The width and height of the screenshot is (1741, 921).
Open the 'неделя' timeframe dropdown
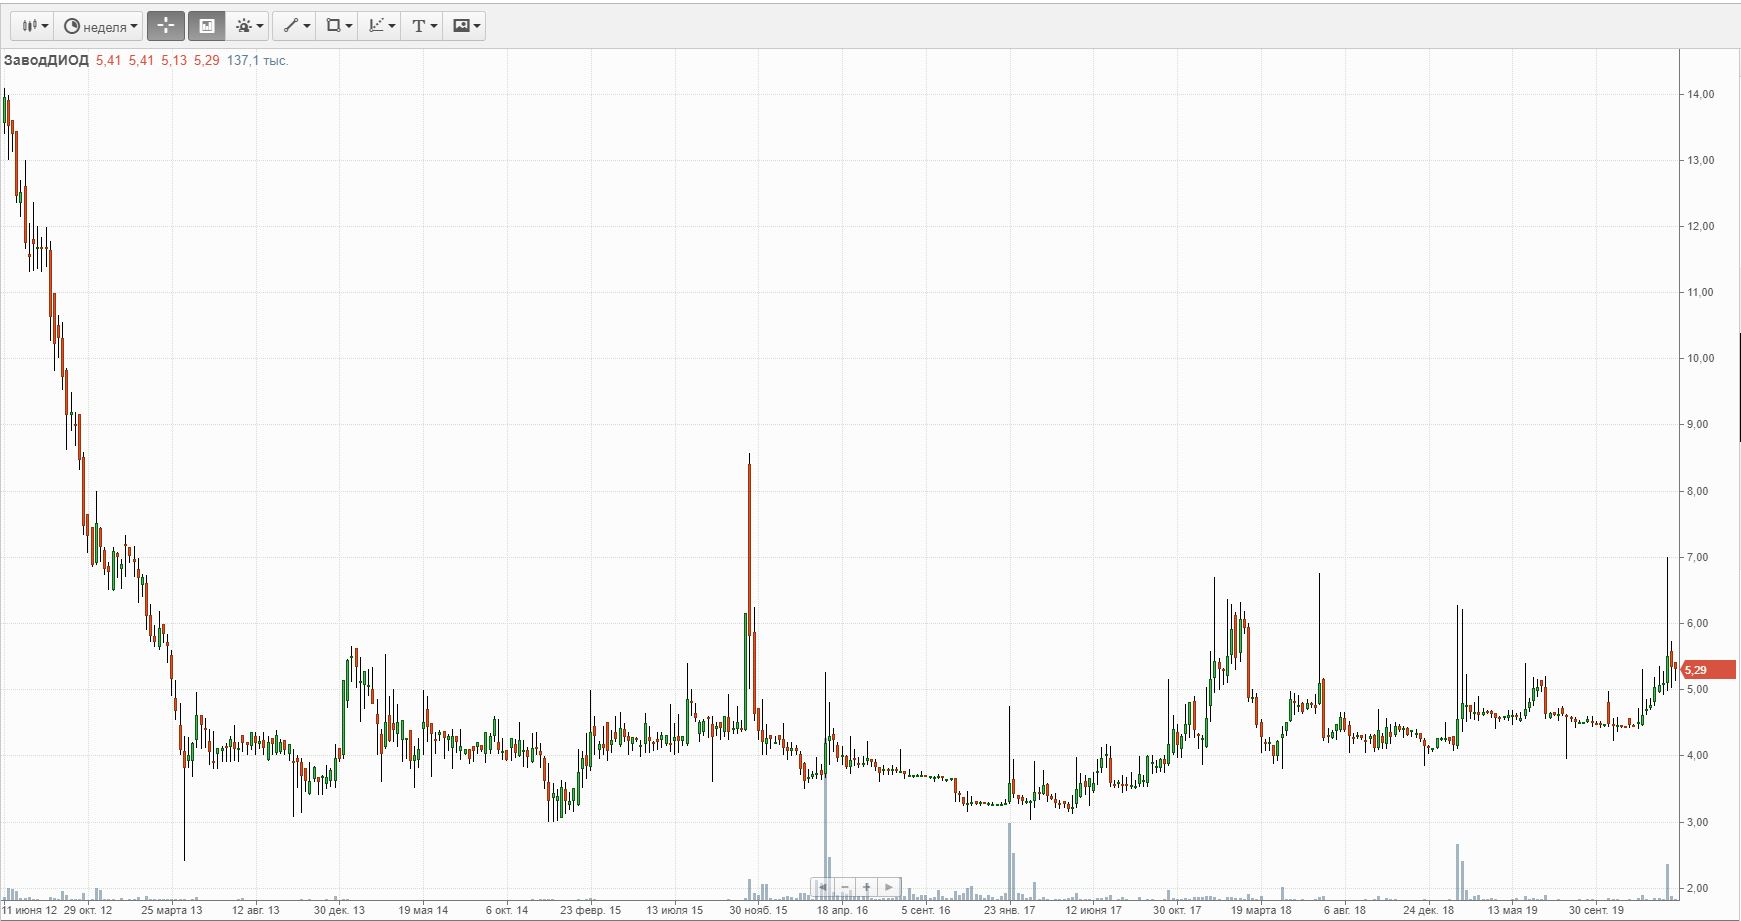100,26
